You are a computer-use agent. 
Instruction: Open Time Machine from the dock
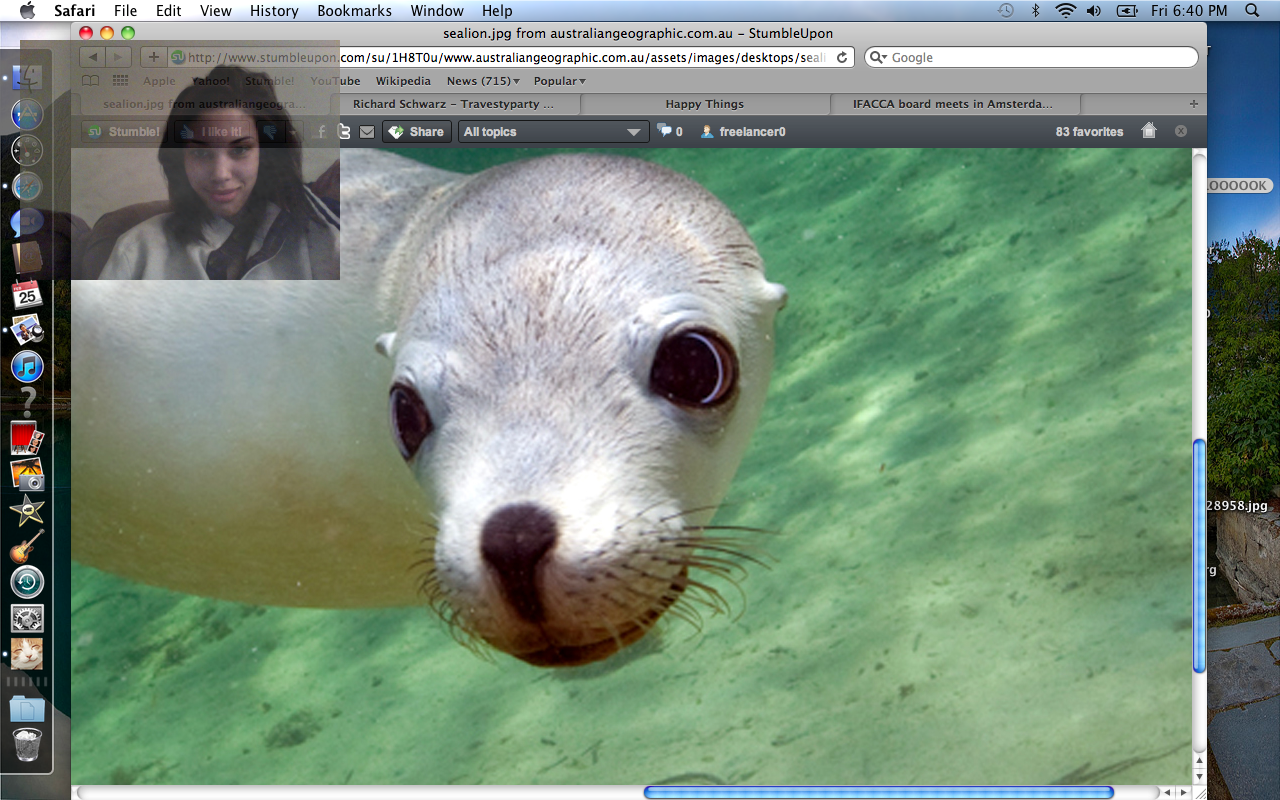click(27, 581)
